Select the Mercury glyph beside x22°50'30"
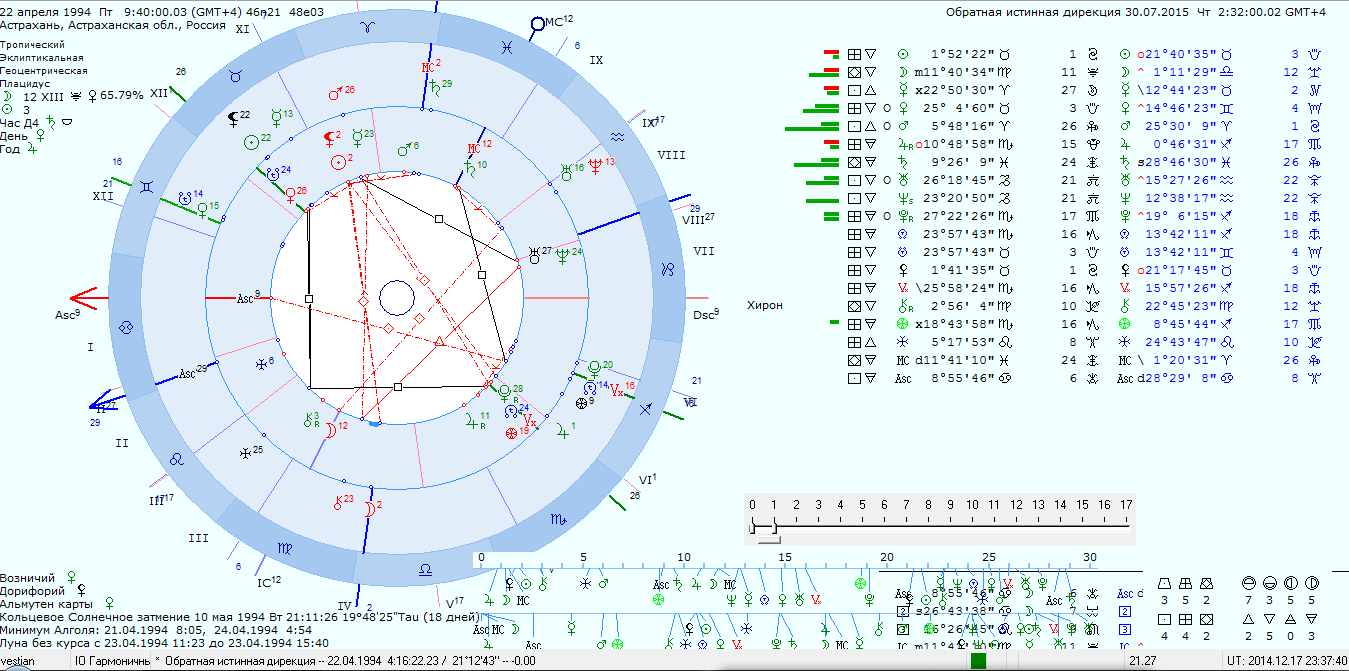Screen dimensions: 1349x671 tap(903, 90)
